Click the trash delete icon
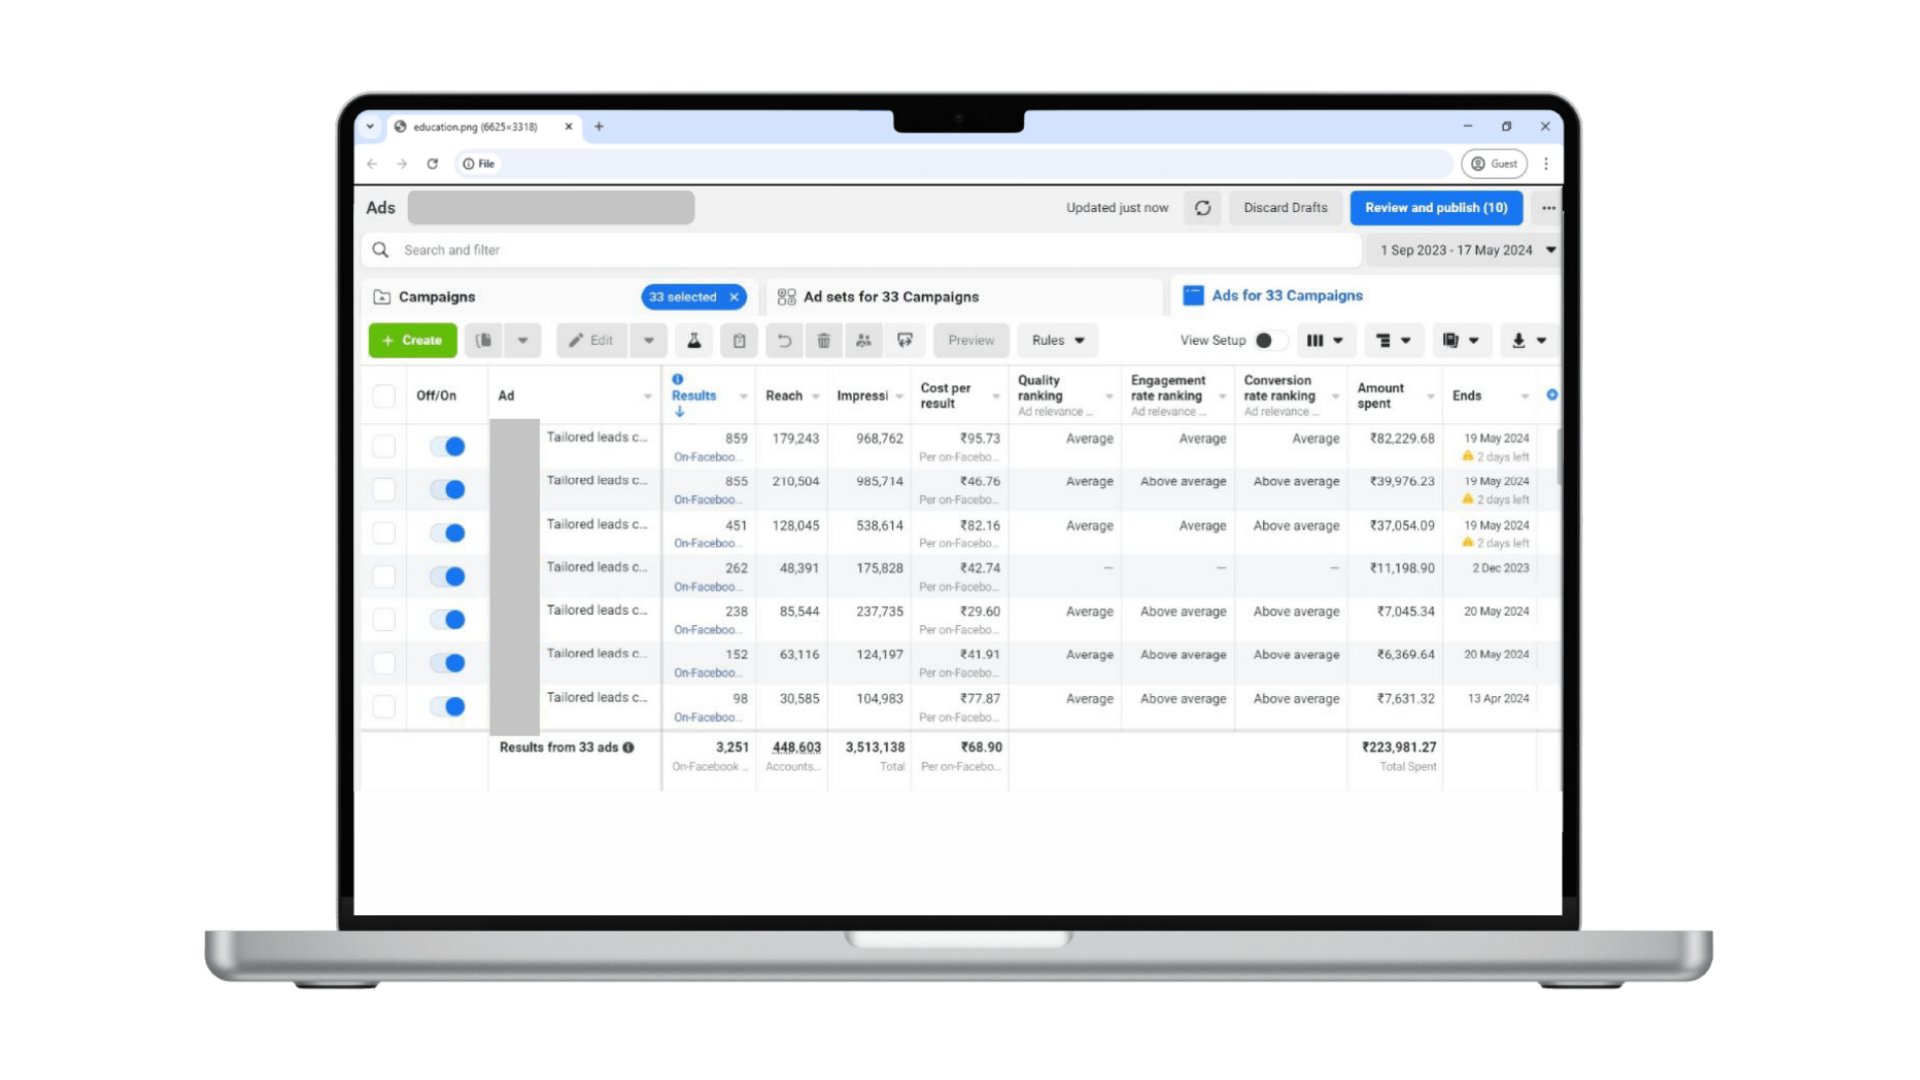 click(823, 340)
